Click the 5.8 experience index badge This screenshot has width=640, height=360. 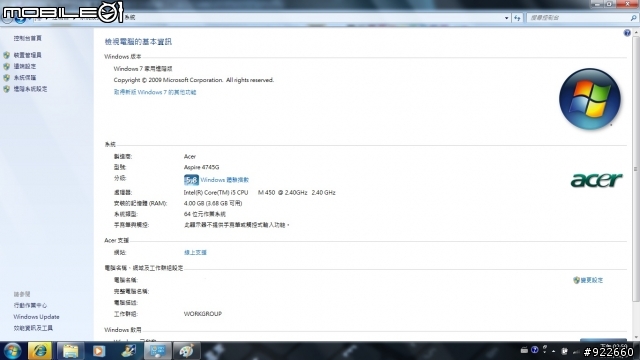[191, 180]
